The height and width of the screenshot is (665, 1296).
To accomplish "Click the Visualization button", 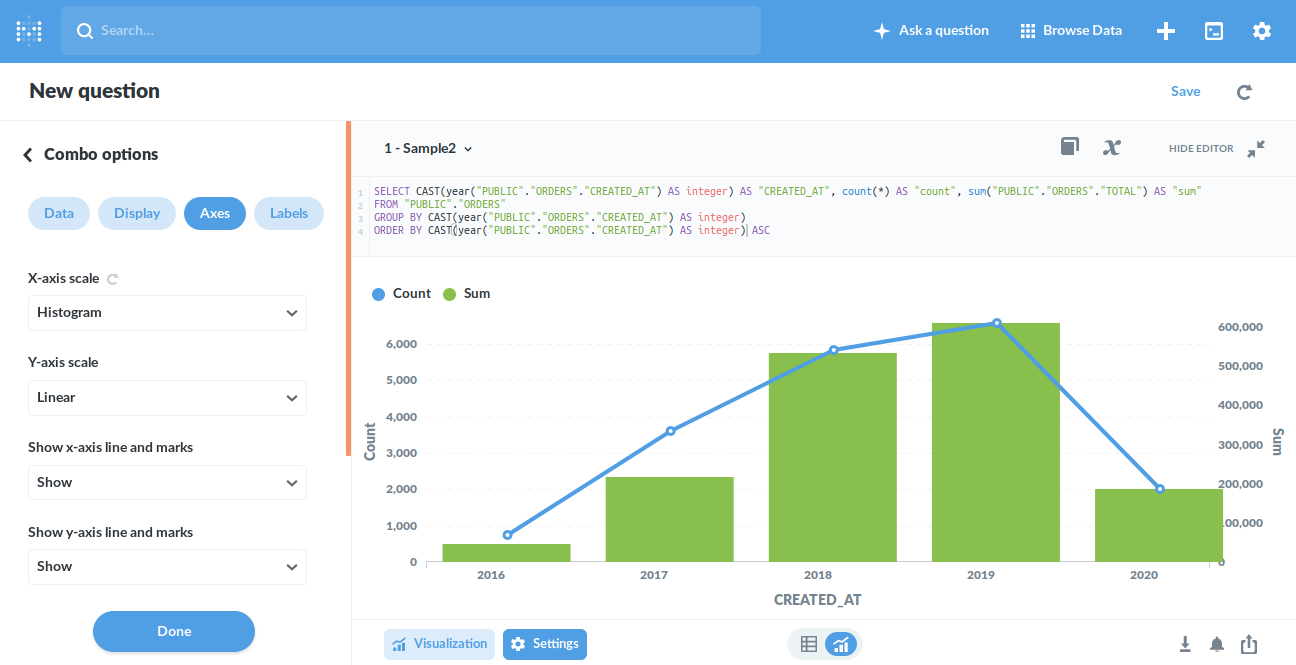I will pyautogui.click(x=440, y=644).
